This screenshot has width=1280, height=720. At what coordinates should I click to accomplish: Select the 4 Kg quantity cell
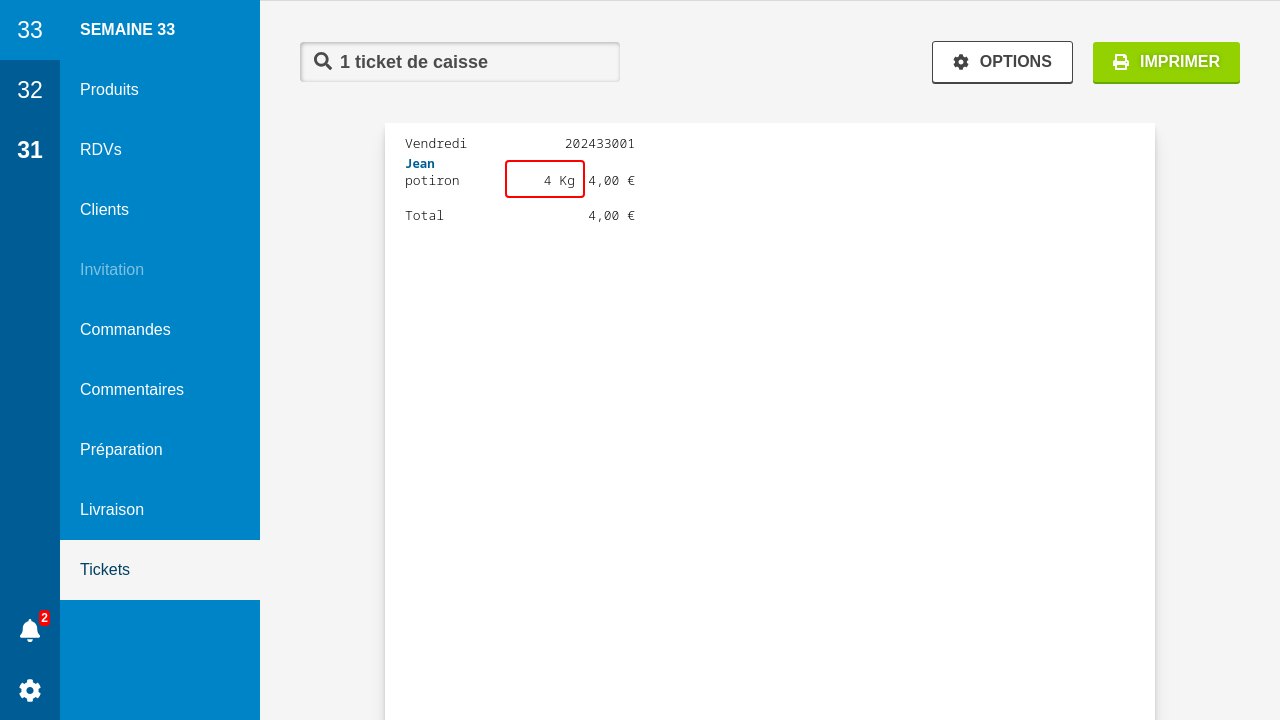click(x=545, y=180)
